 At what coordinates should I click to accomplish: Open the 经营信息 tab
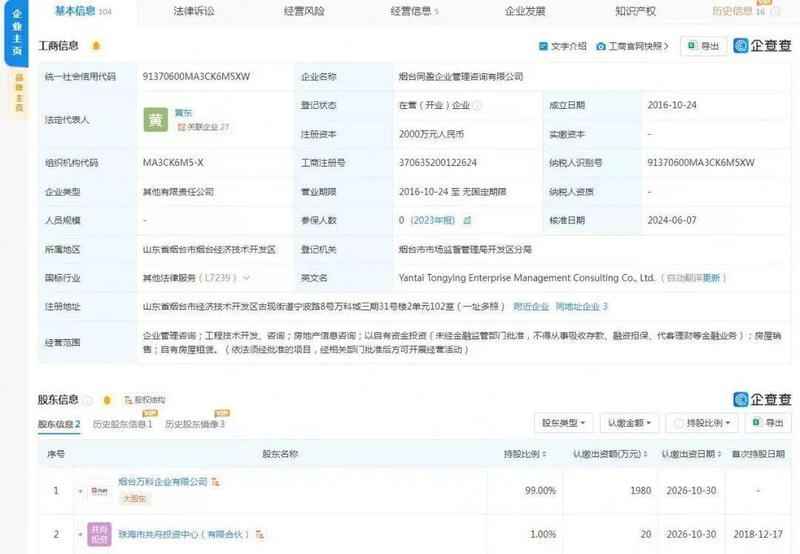pos(414,11)
